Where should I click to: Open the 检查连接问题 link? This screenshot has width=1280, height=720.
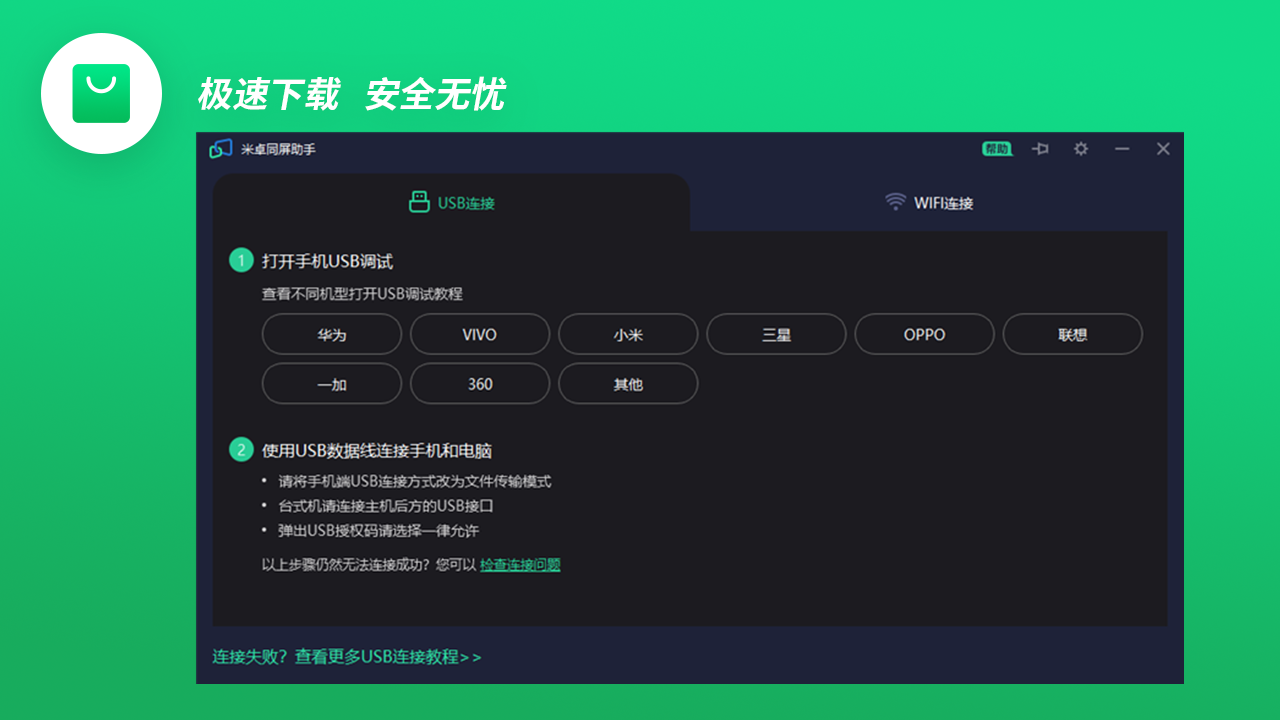coord(521,565)
